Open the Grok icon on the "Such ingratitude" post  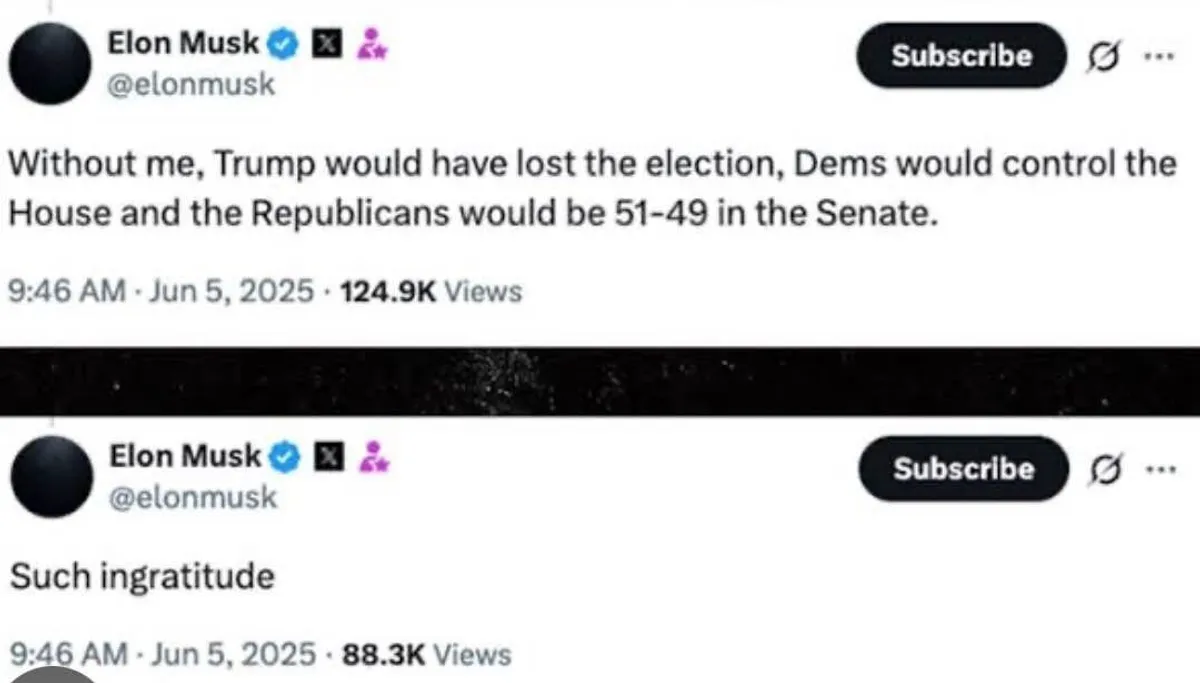pyautogui.click(x=1105, y=469)
